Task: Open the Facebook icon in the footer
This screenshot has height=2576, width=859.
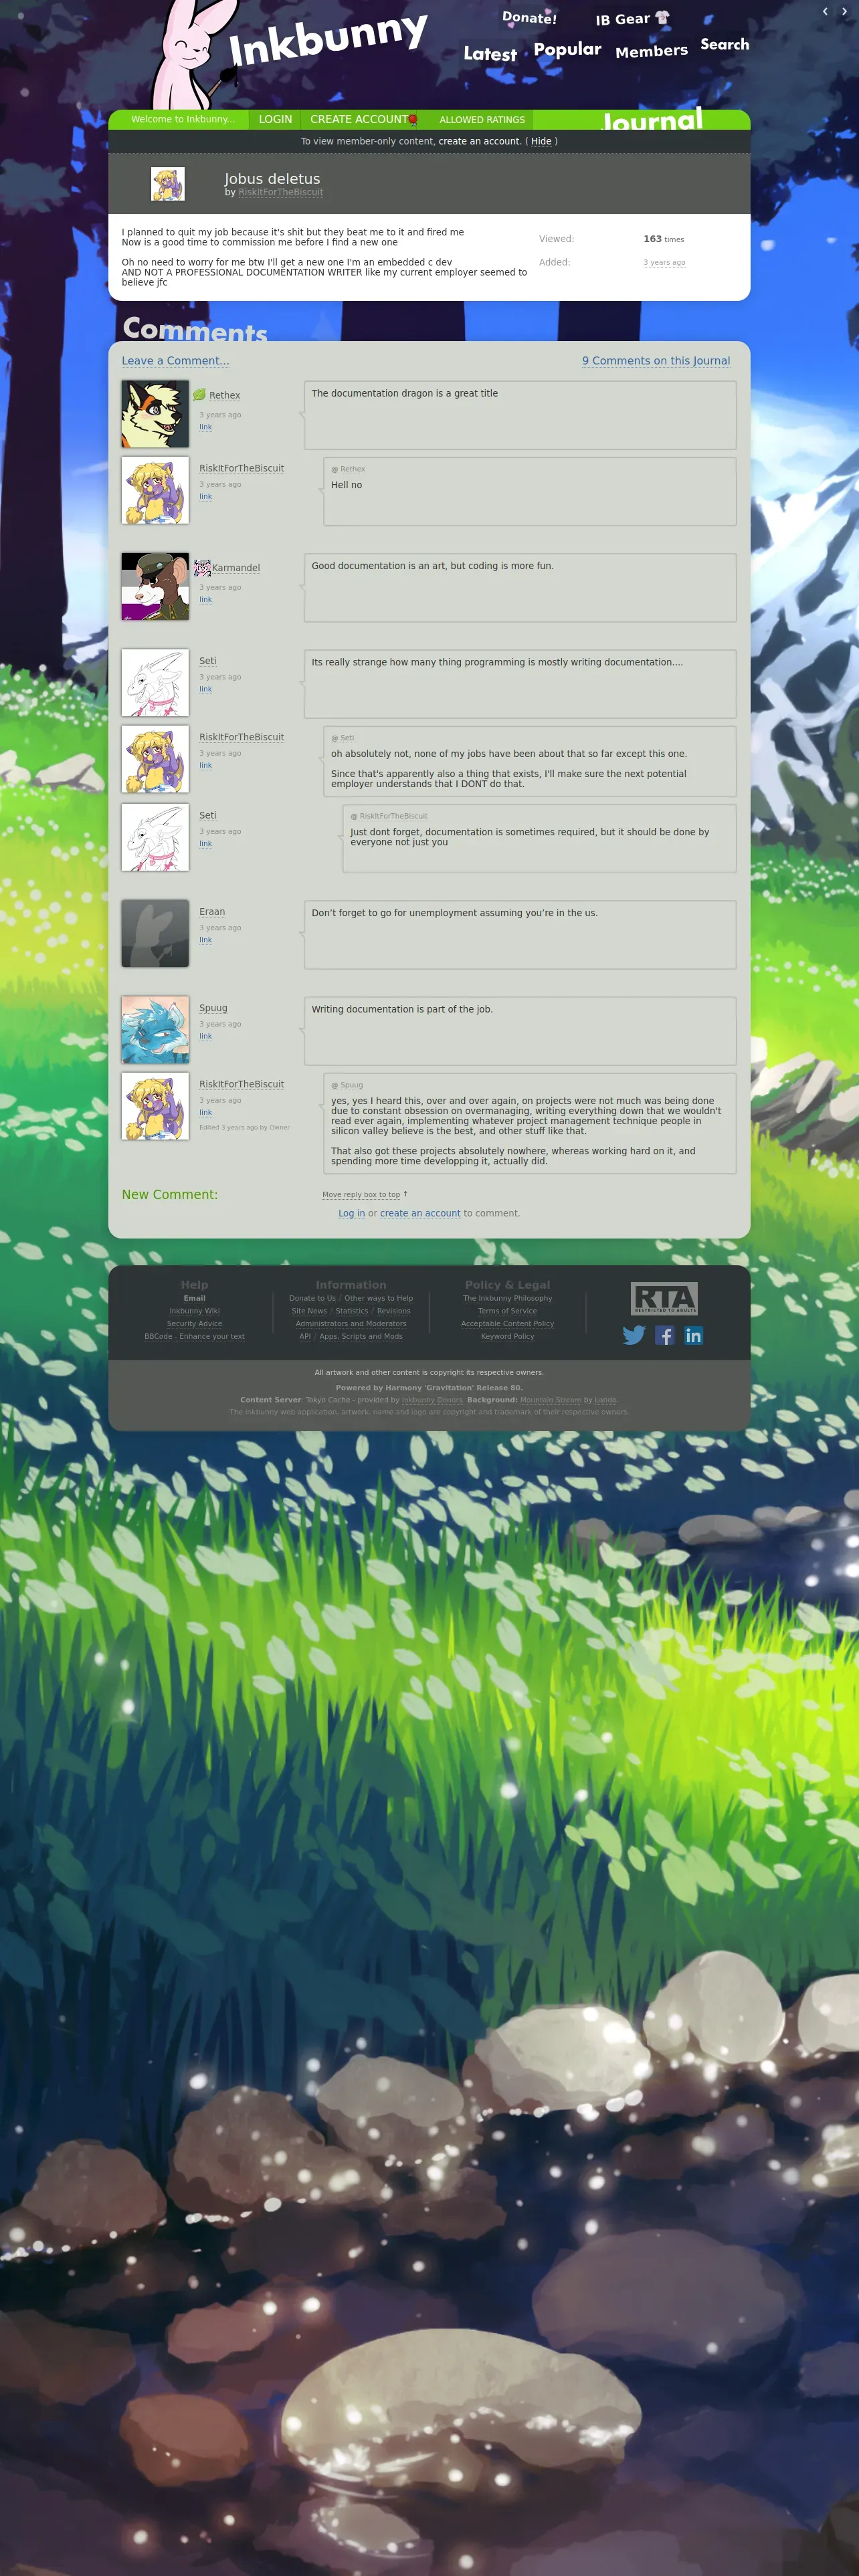Action: [x=664, y=1335]
